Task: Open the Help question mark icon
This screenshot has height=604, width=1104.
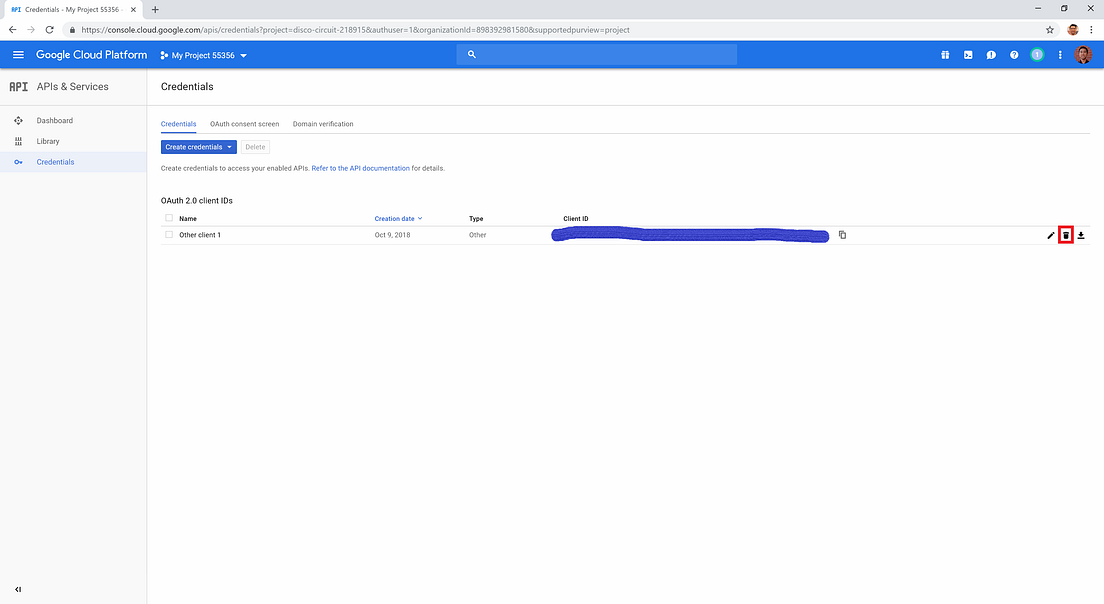Action: (1014, 55)
